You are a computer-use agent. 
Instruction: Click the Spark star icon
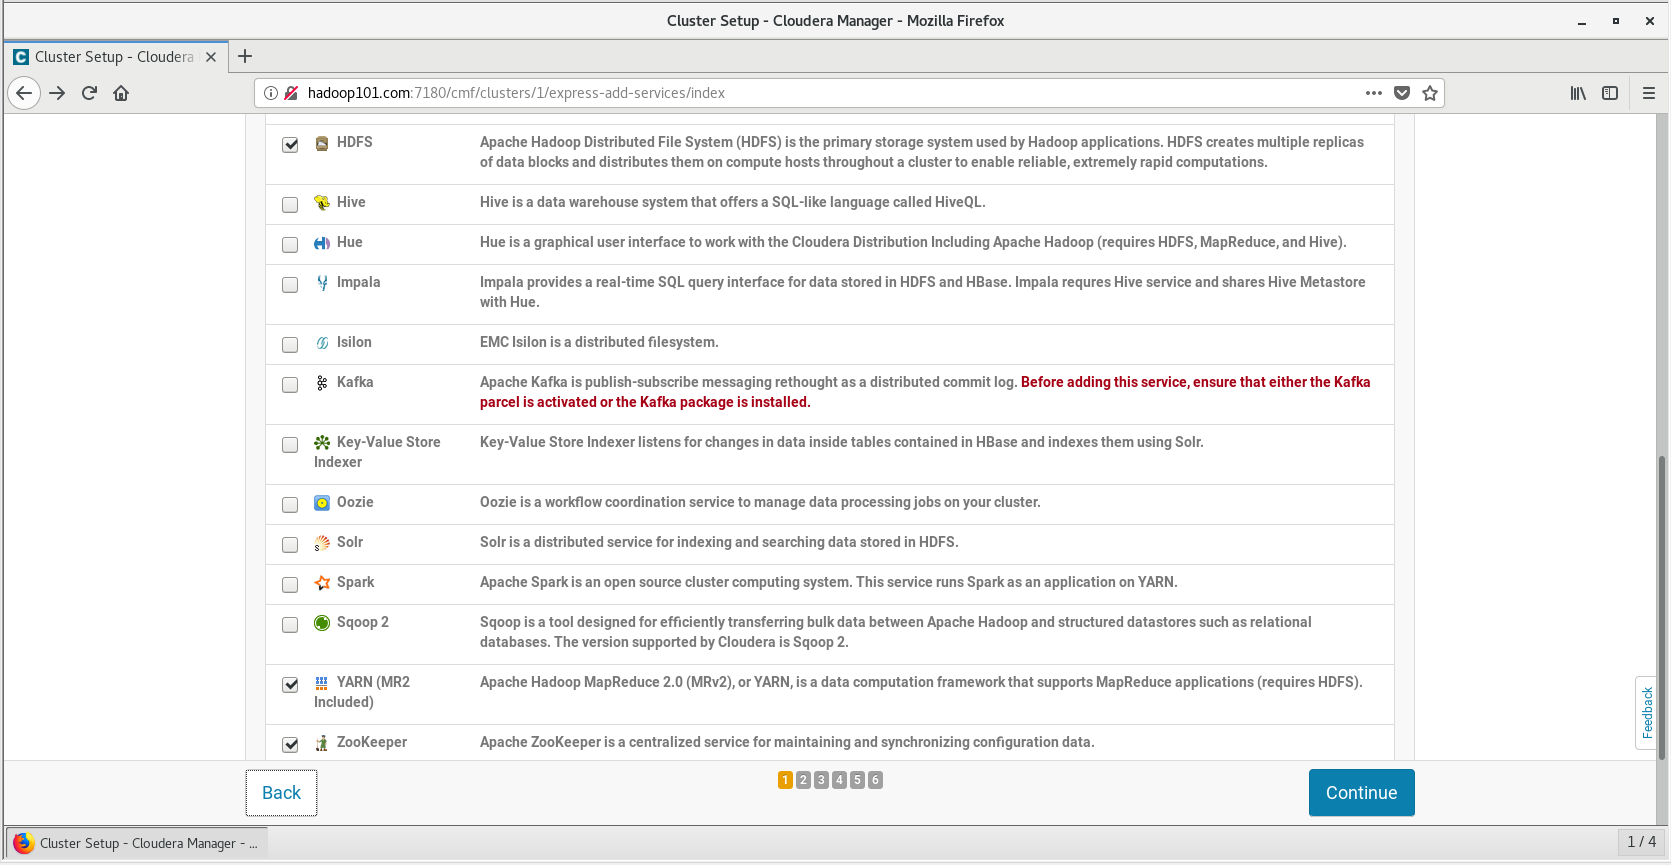[x=322, y=583]
